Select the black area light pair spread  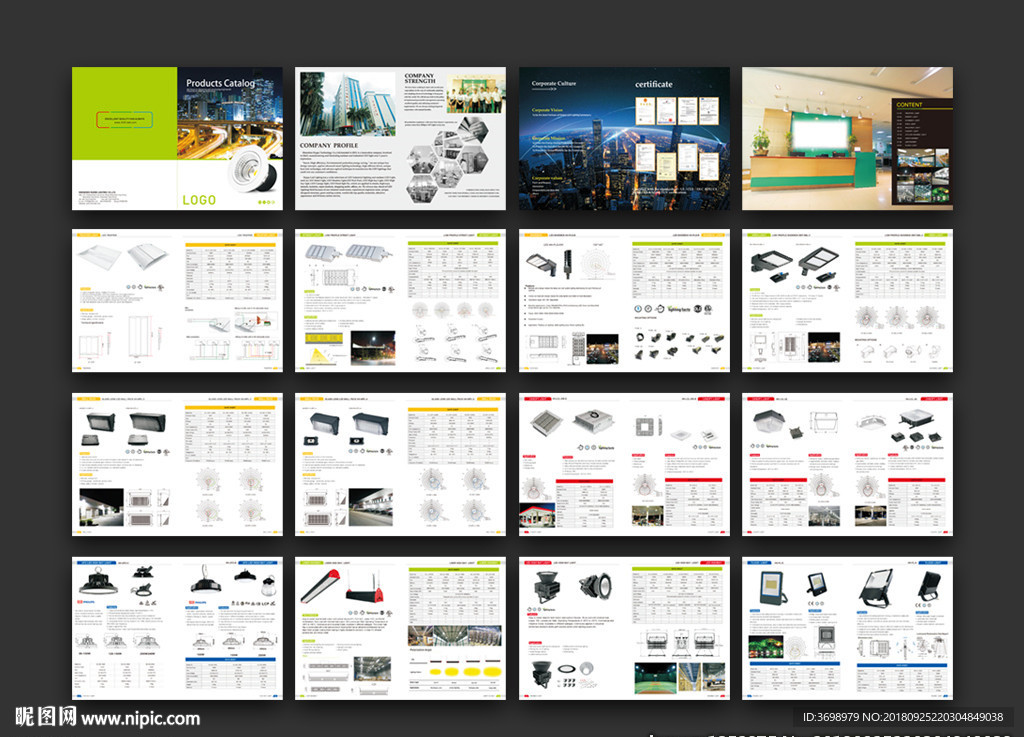[x=847, y=301]
